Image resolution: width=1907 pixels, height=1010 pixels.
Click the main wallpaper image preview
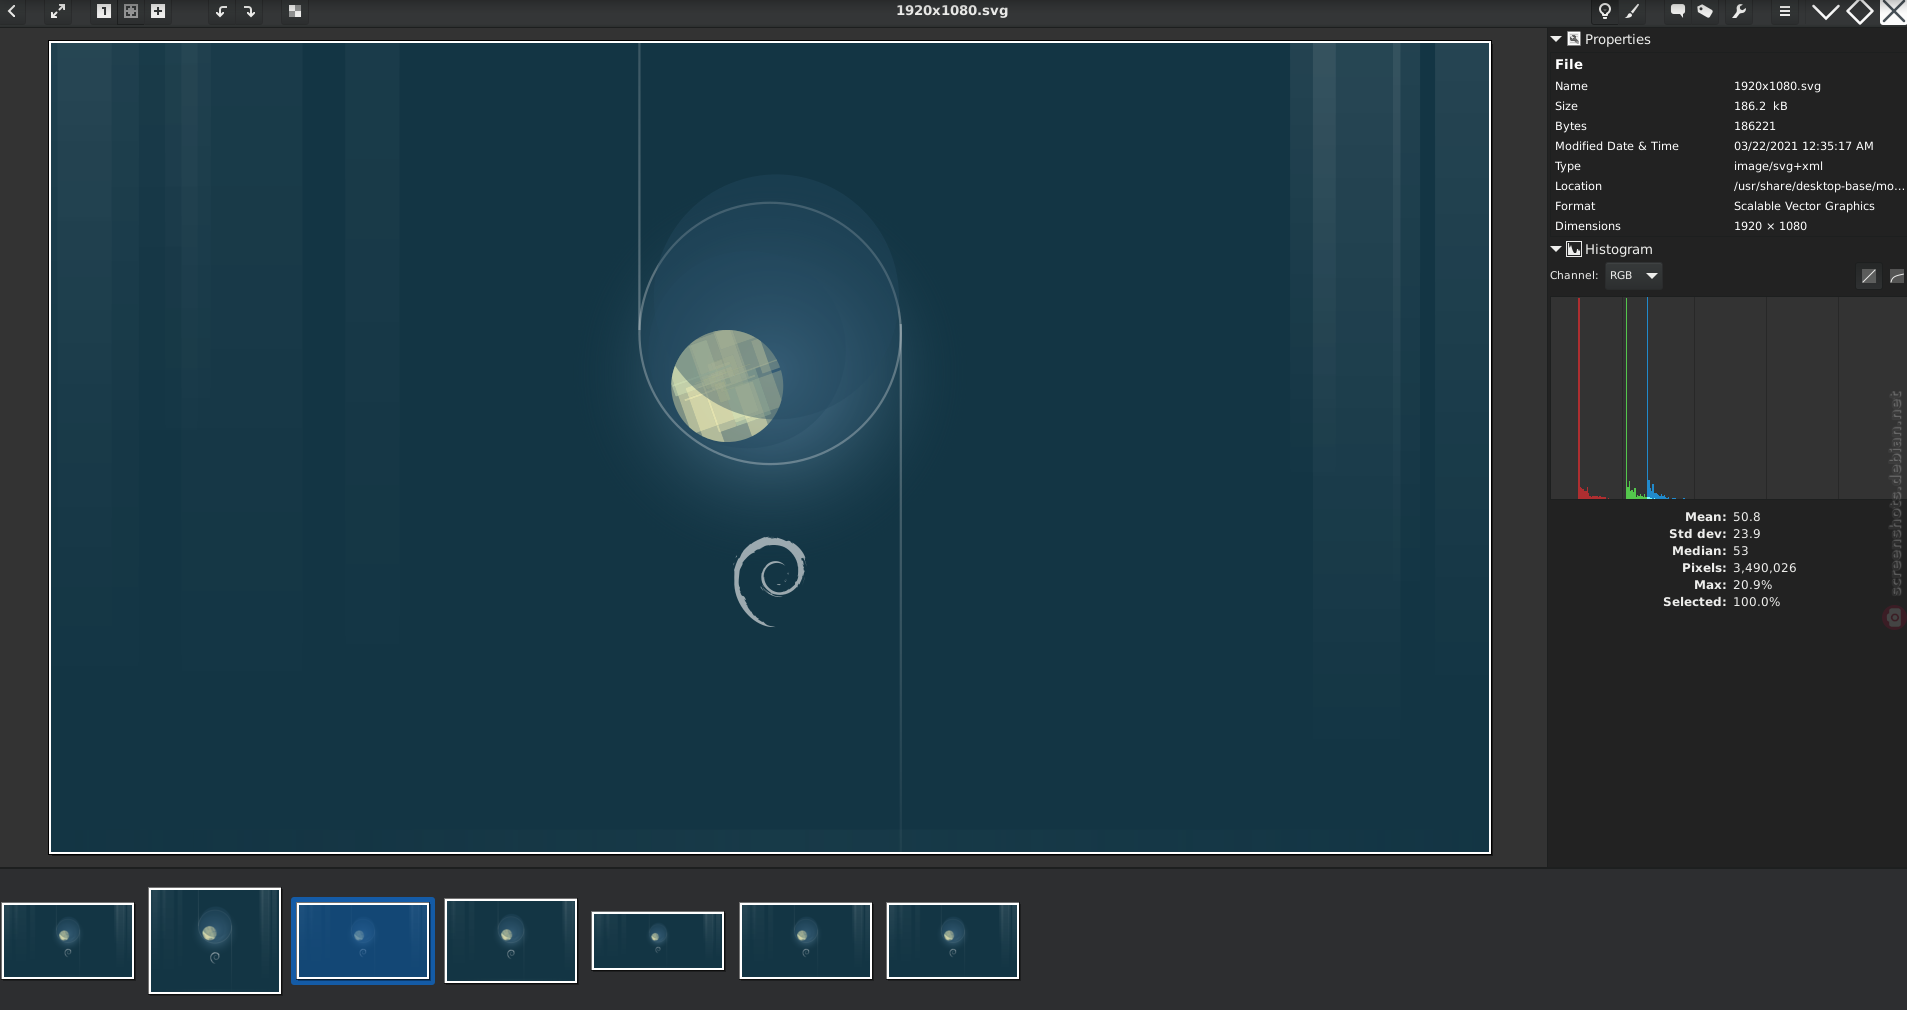[x=770, y=447]
